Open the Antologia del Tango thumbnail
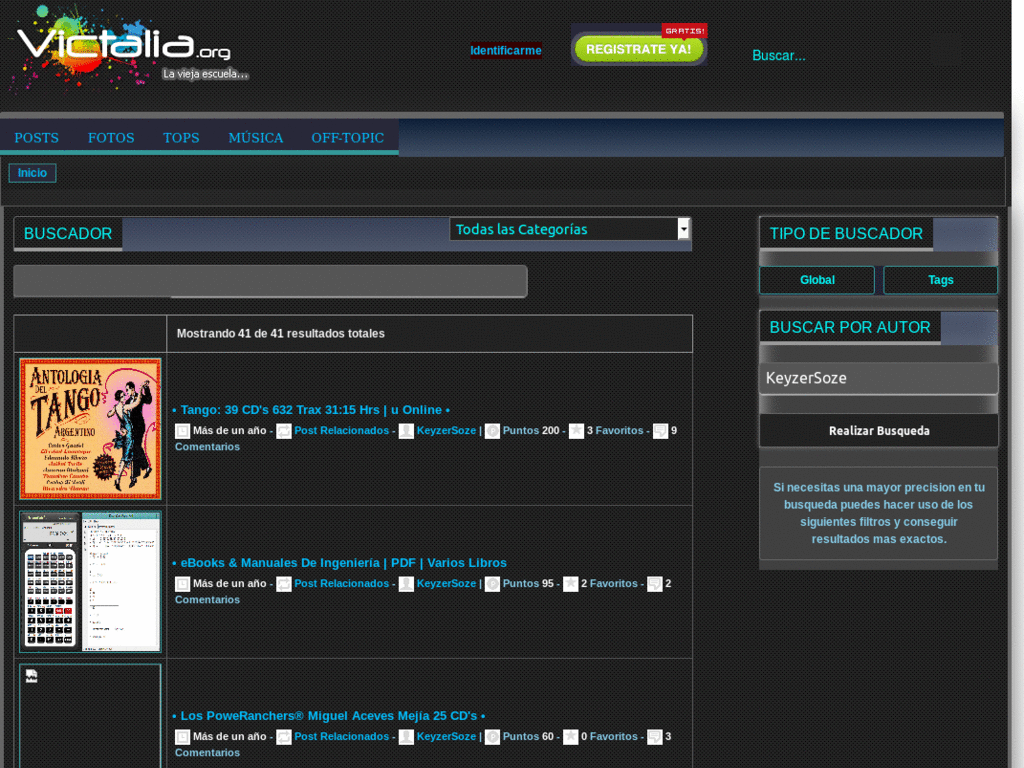The height and width of the screenshot is (768, 1024). (90, 428)
